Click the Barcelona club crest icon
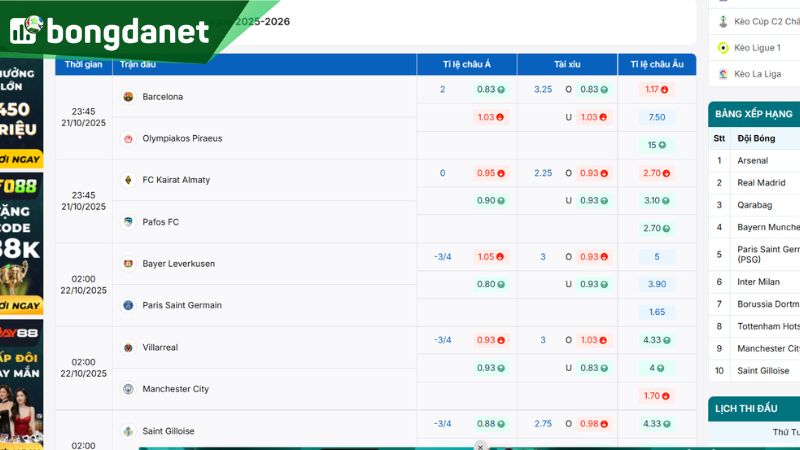 [128, 97]
